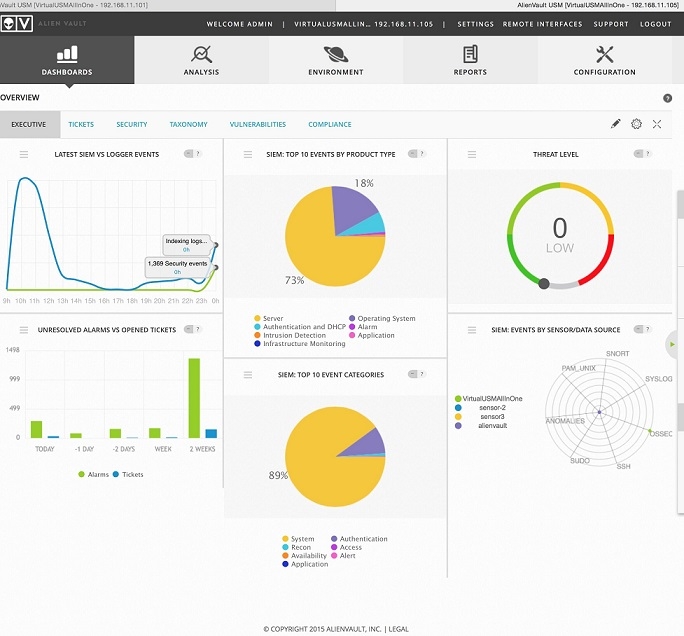The height and width of the screenshot is (636, 684).
Task: Open menu handle of Unresolved Alarms vs Opened Tickets
Action: (24, 330)
